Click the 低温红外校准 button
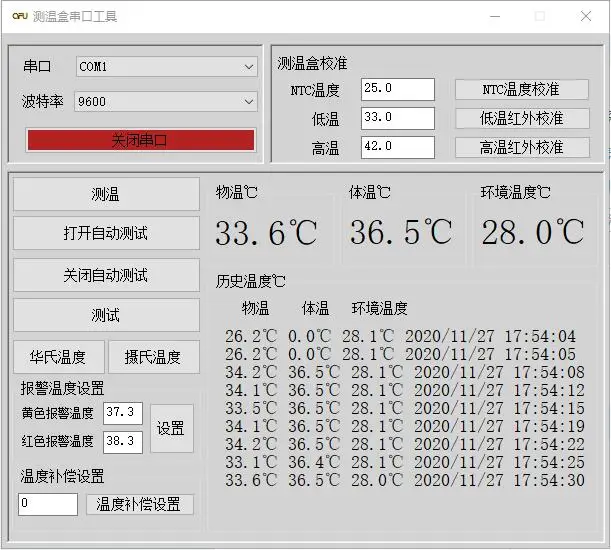 [x=522, y=118]
